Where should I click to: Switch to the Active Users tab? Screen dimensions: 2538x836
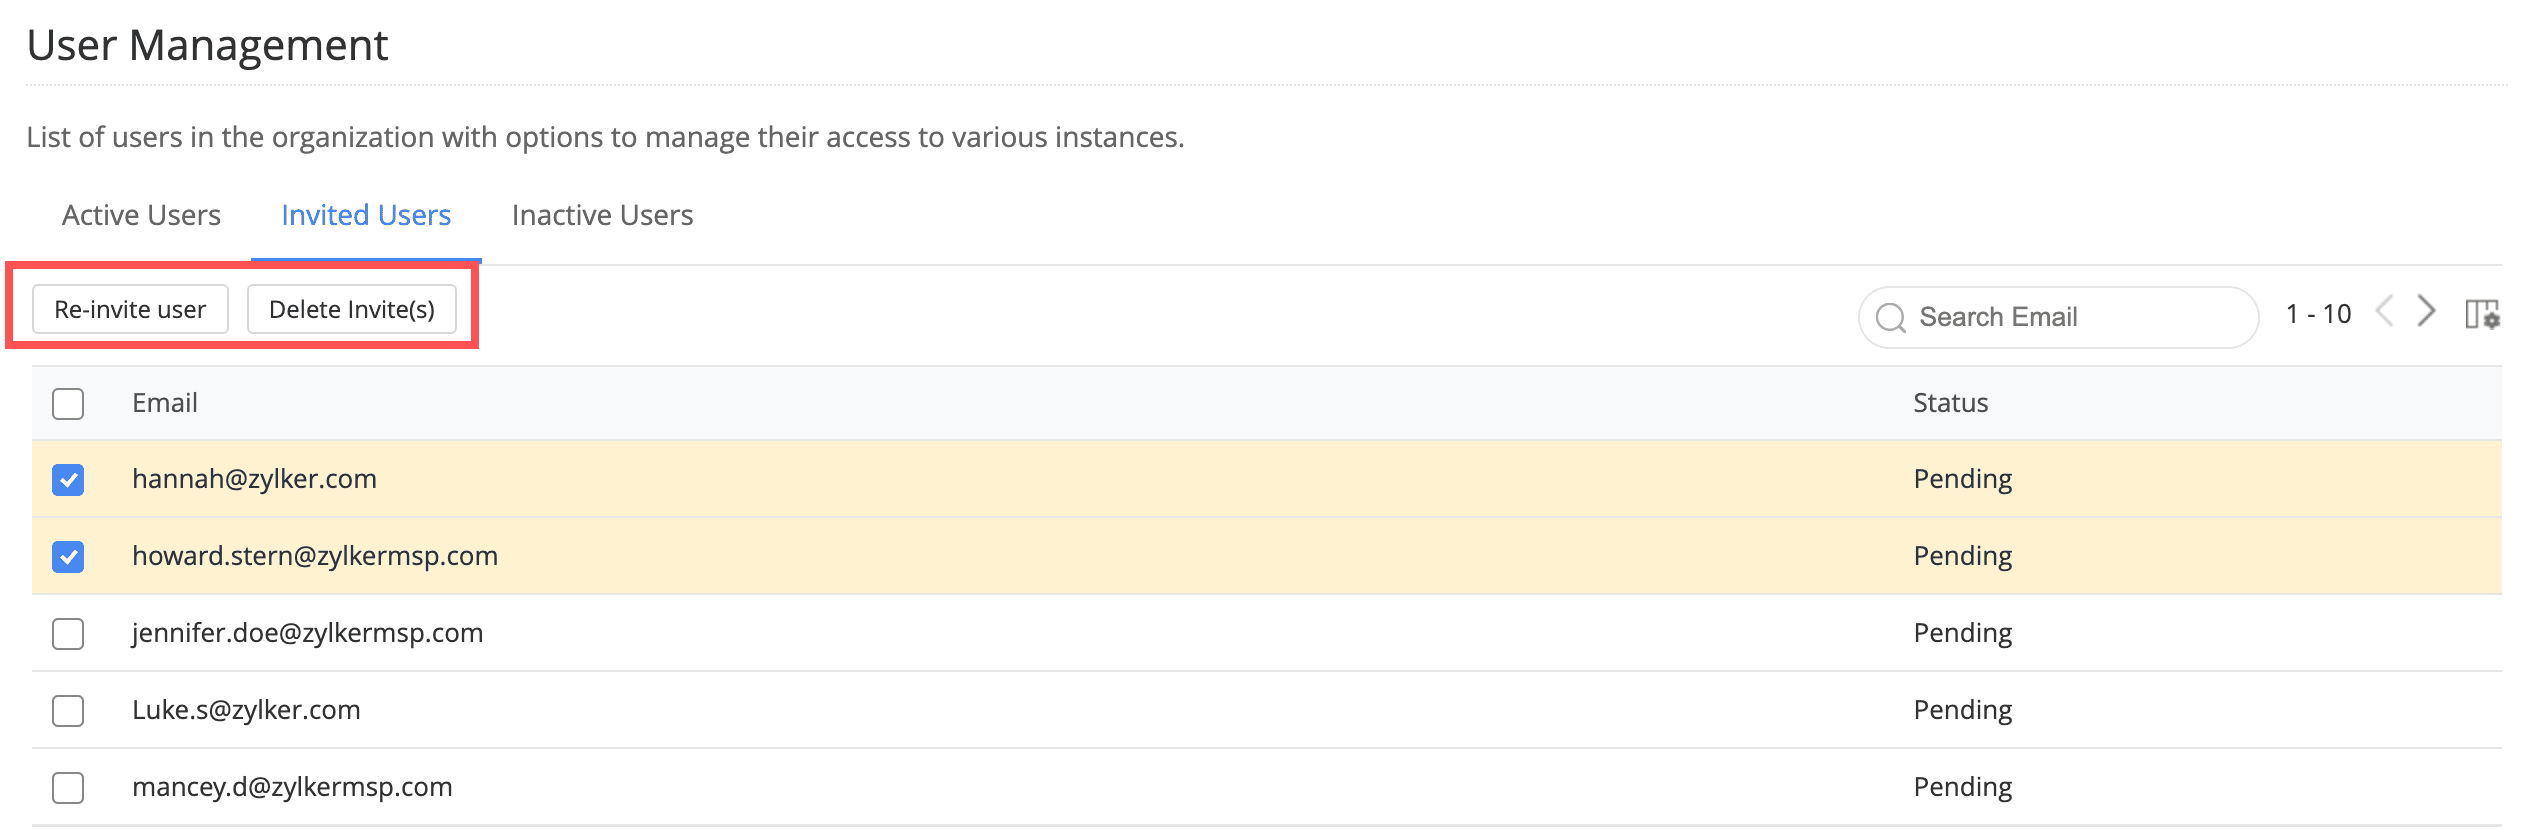pos(141,216)
